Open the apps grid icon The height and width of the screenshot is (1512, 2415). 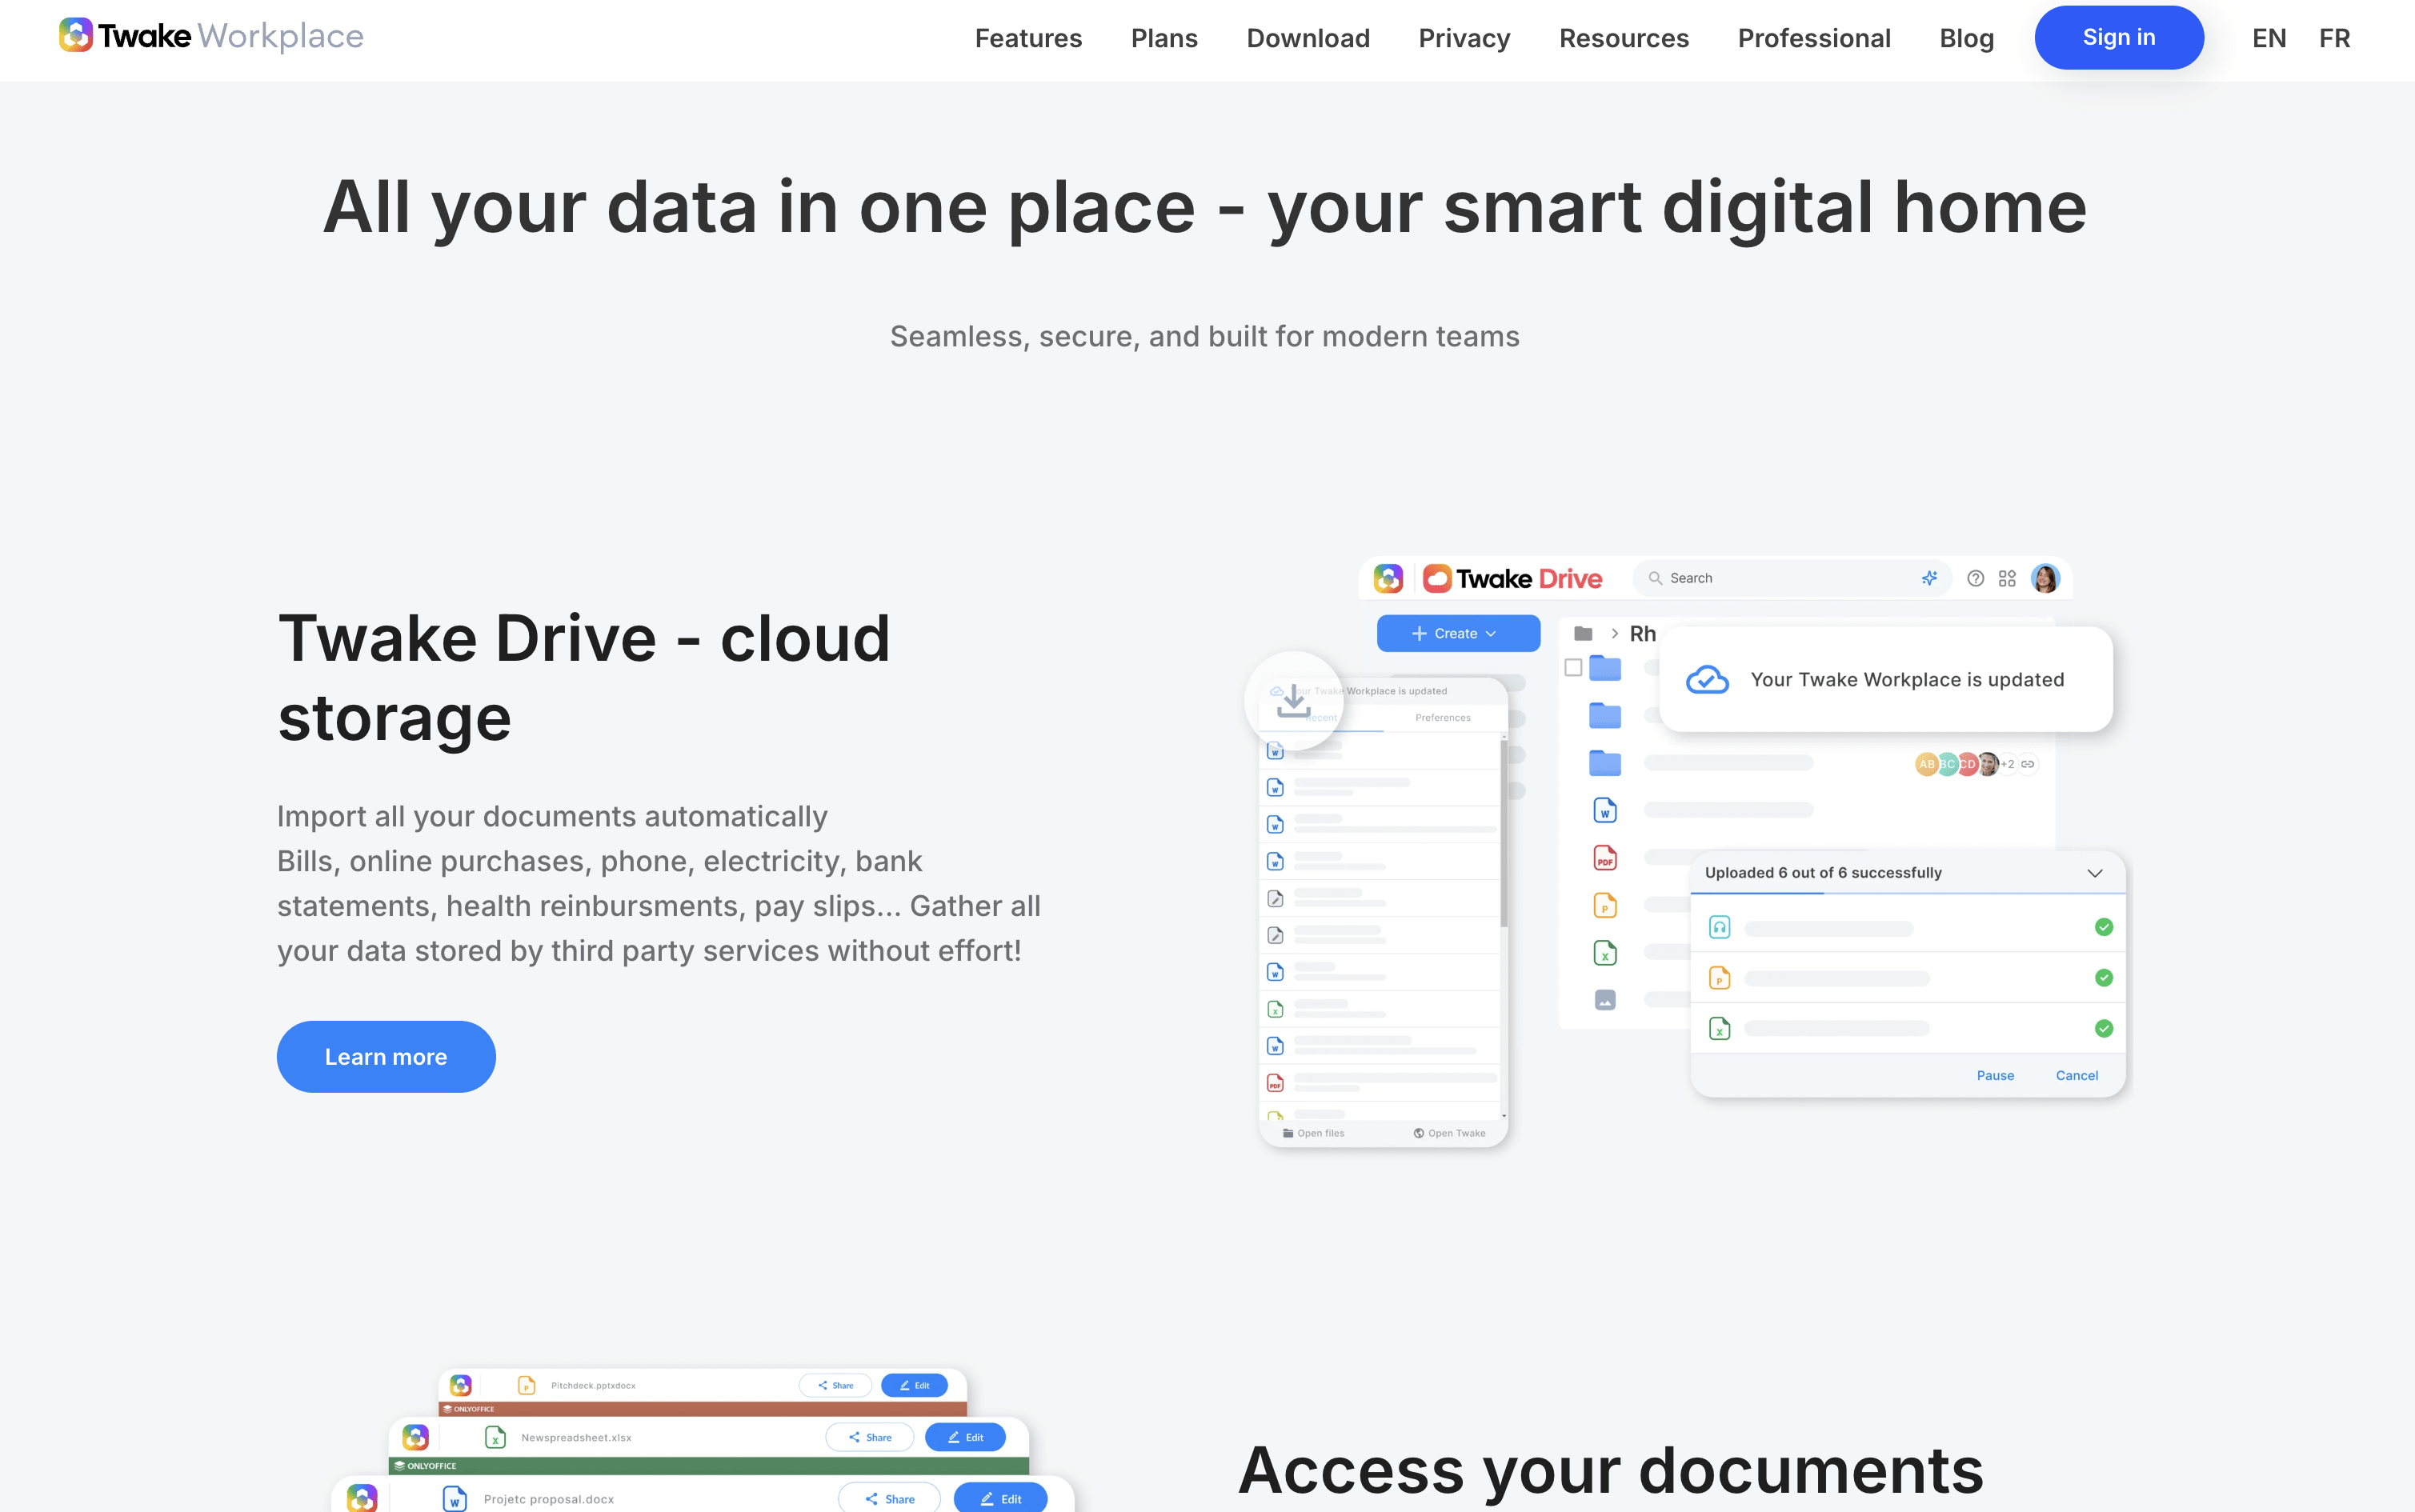coord(2007,578)
